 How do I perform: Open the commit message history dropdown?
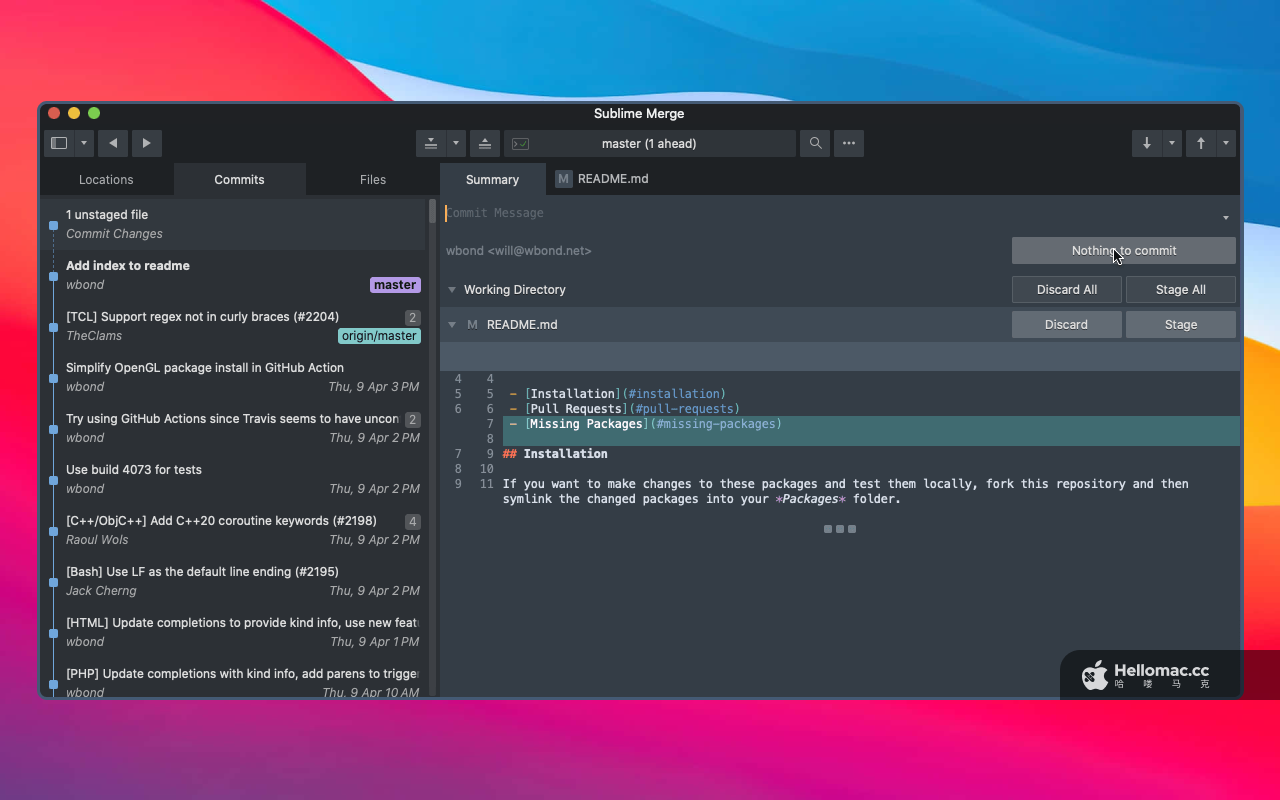tap(1226, 217)
